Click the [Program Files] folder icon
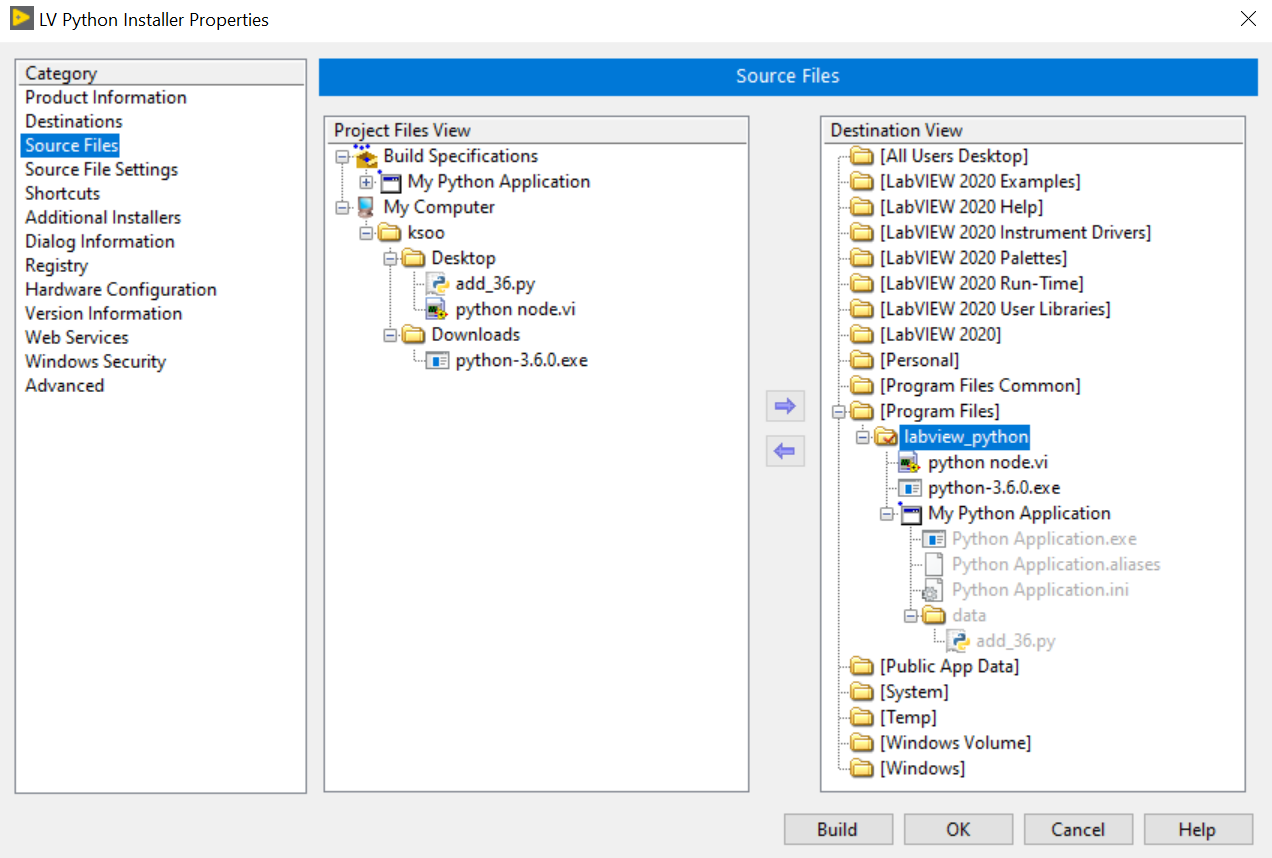Screen dimensions: 1272x858 (x=861, y=411)
